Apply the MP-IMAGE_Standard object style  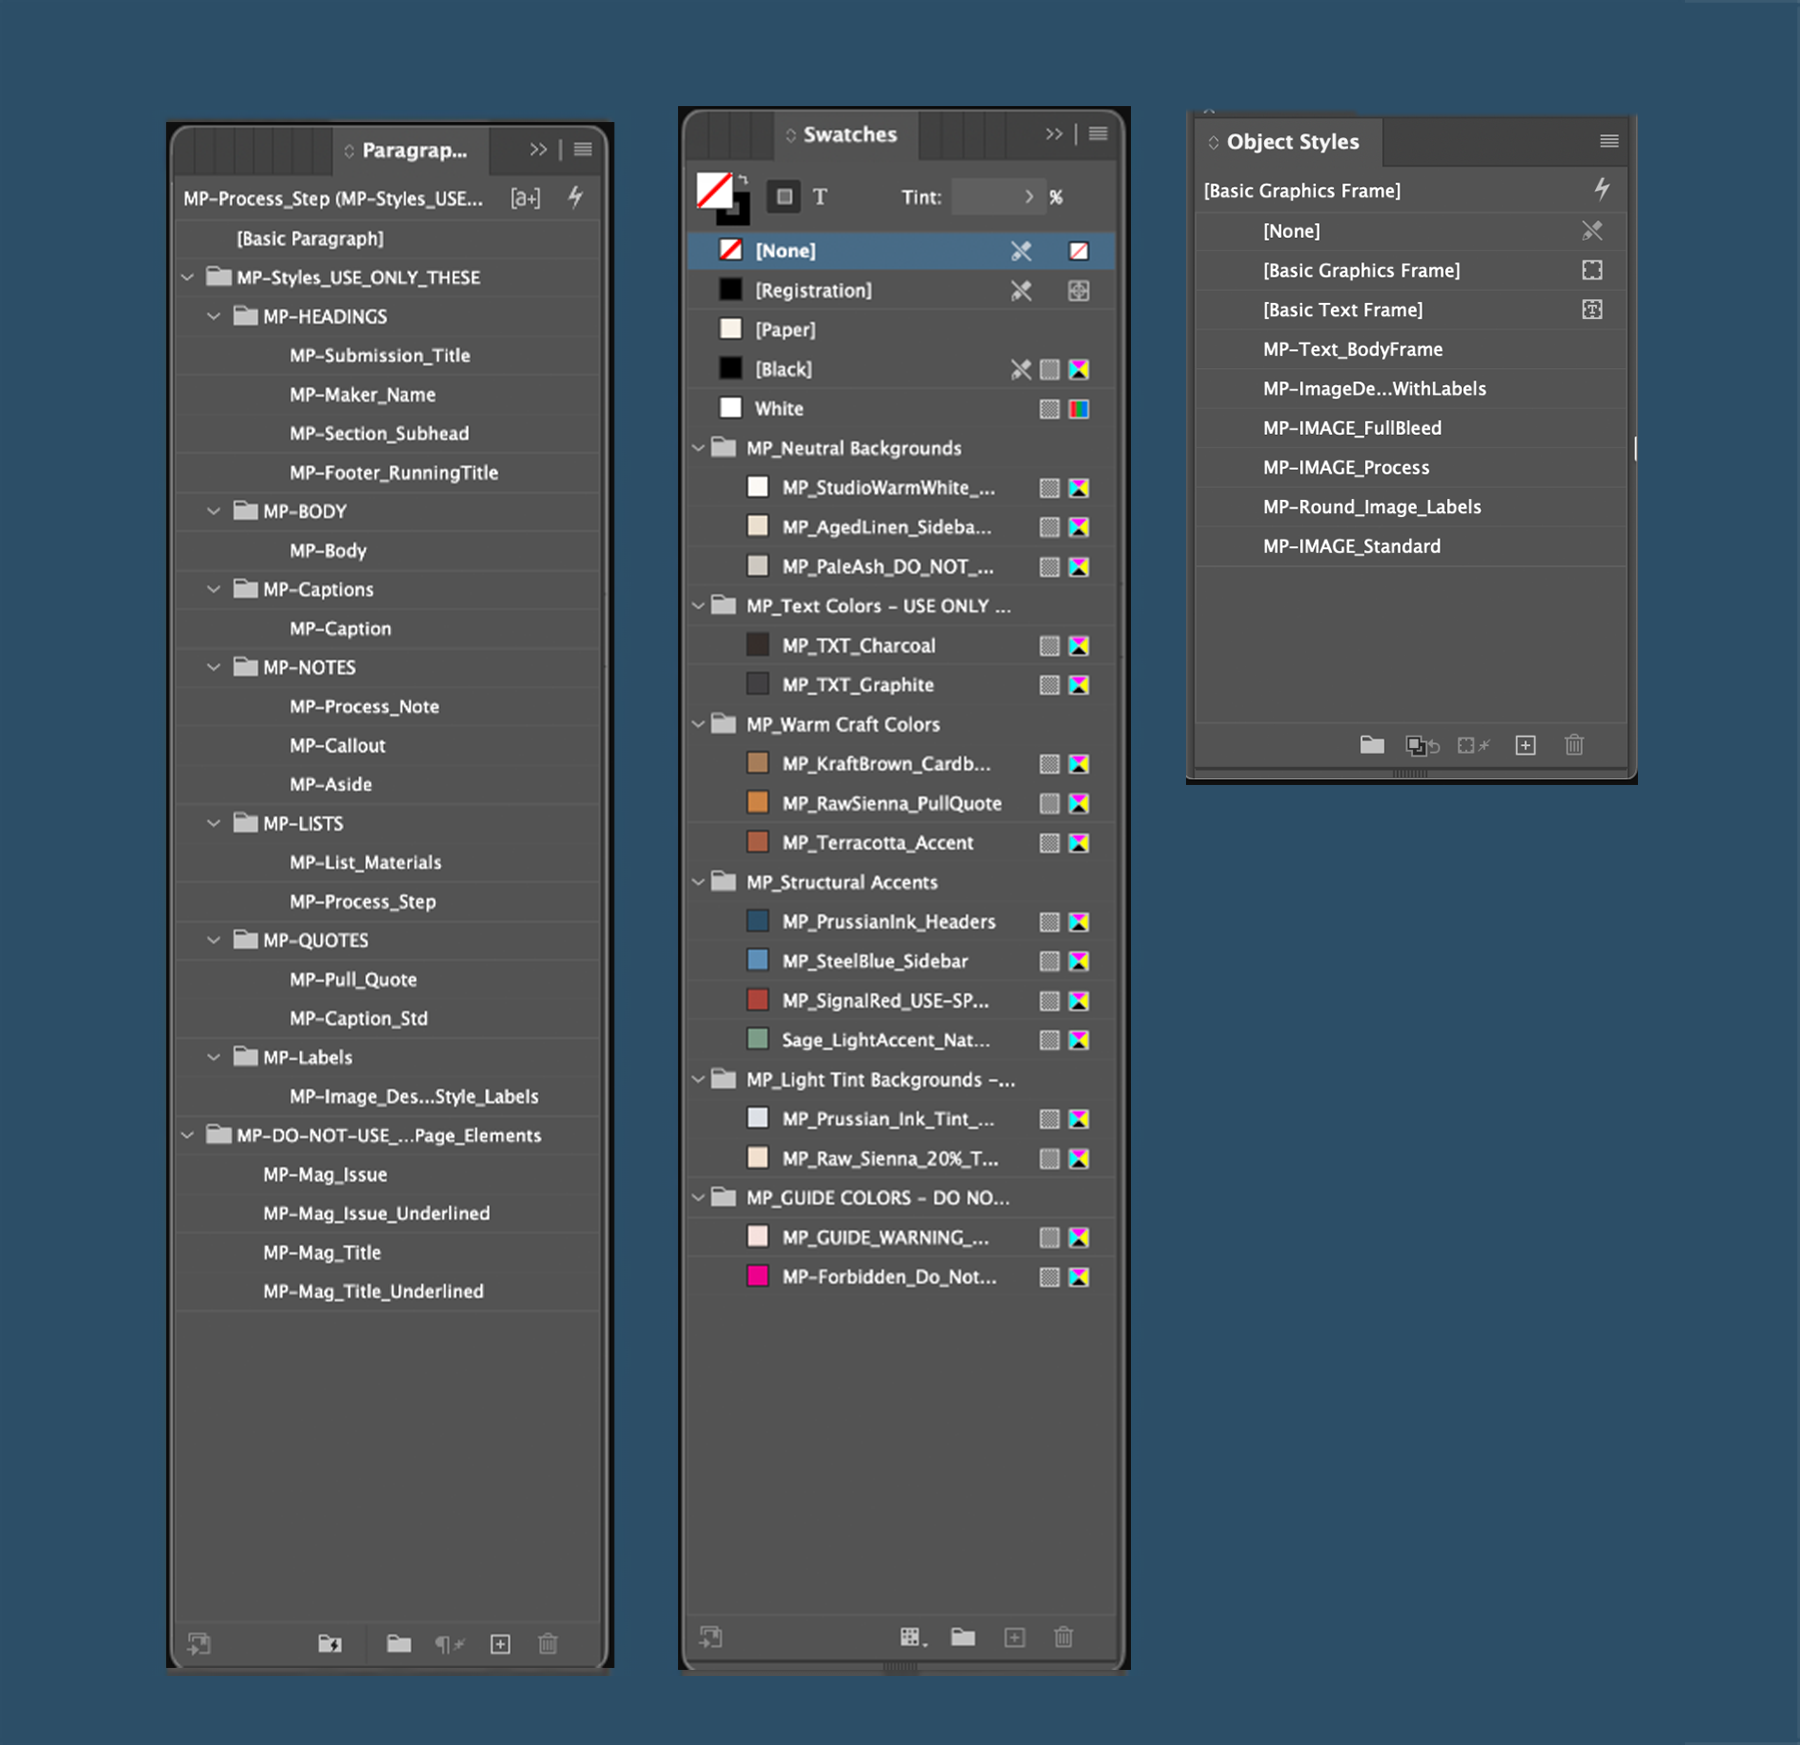(1410, 546)
